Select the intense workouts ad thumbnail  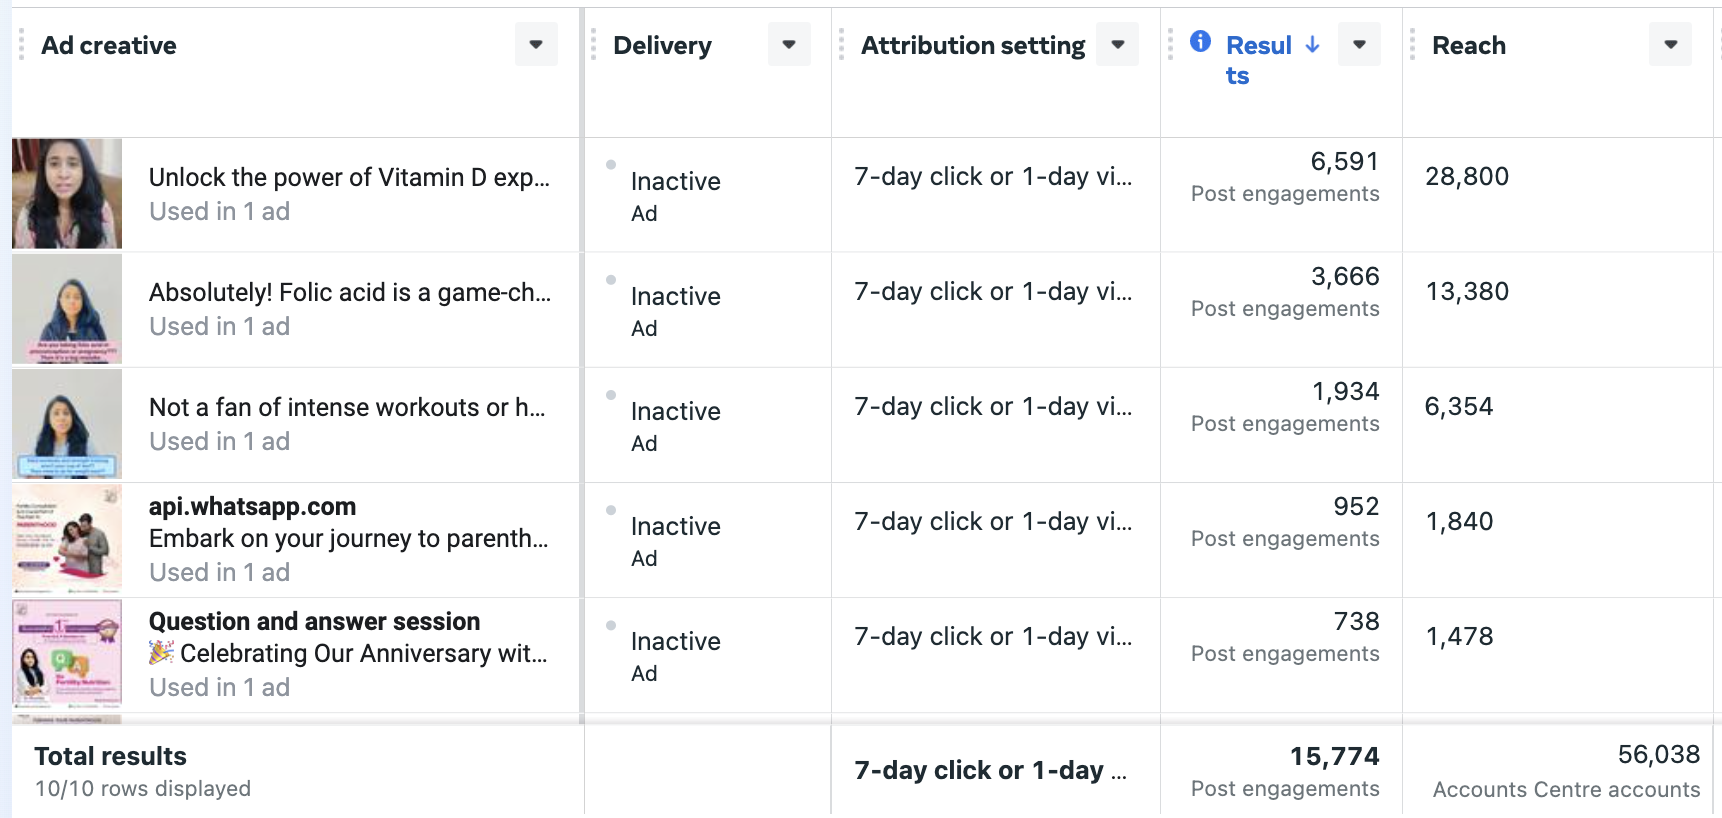pyautogui.click(x=67, y=424)
